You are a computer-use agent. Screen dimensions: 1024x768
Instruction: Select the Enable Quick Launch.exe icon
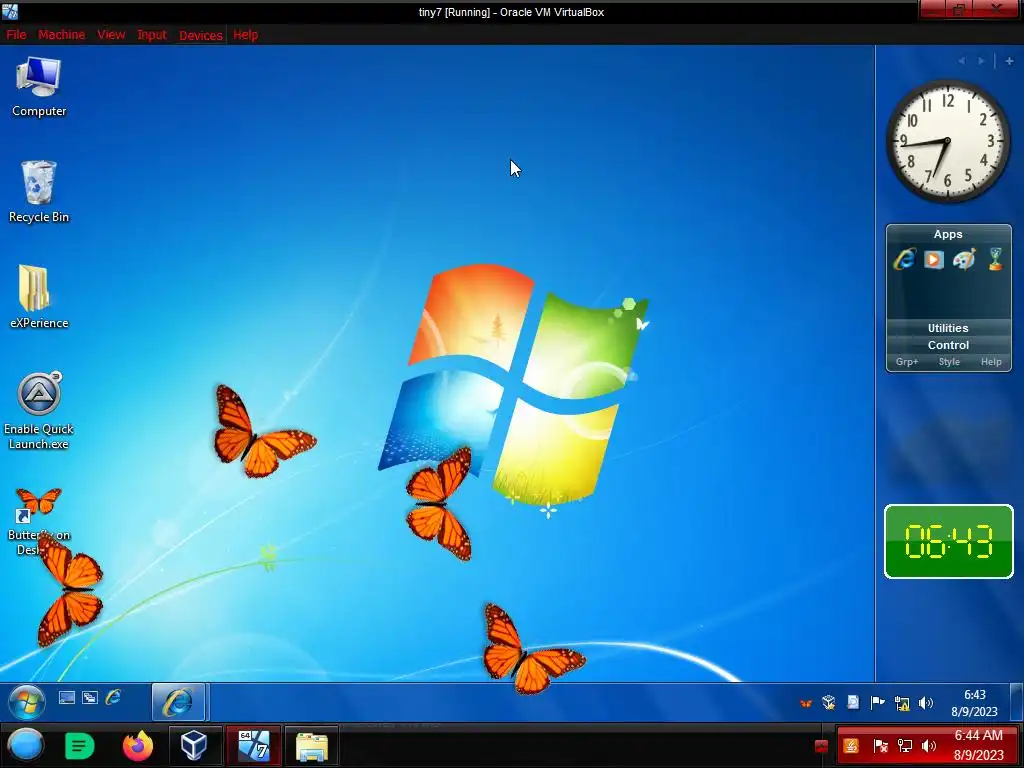[x=39, y=411]
